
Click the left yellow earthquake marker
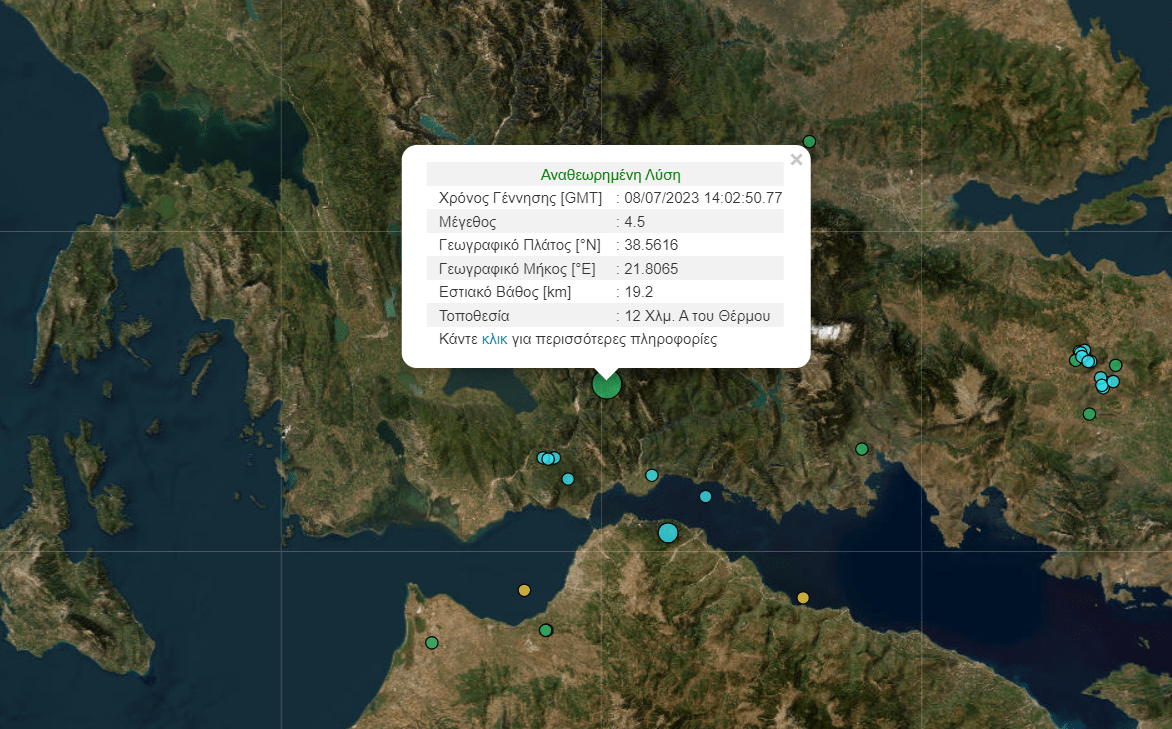pyautogui.click(x=524, y=590)
